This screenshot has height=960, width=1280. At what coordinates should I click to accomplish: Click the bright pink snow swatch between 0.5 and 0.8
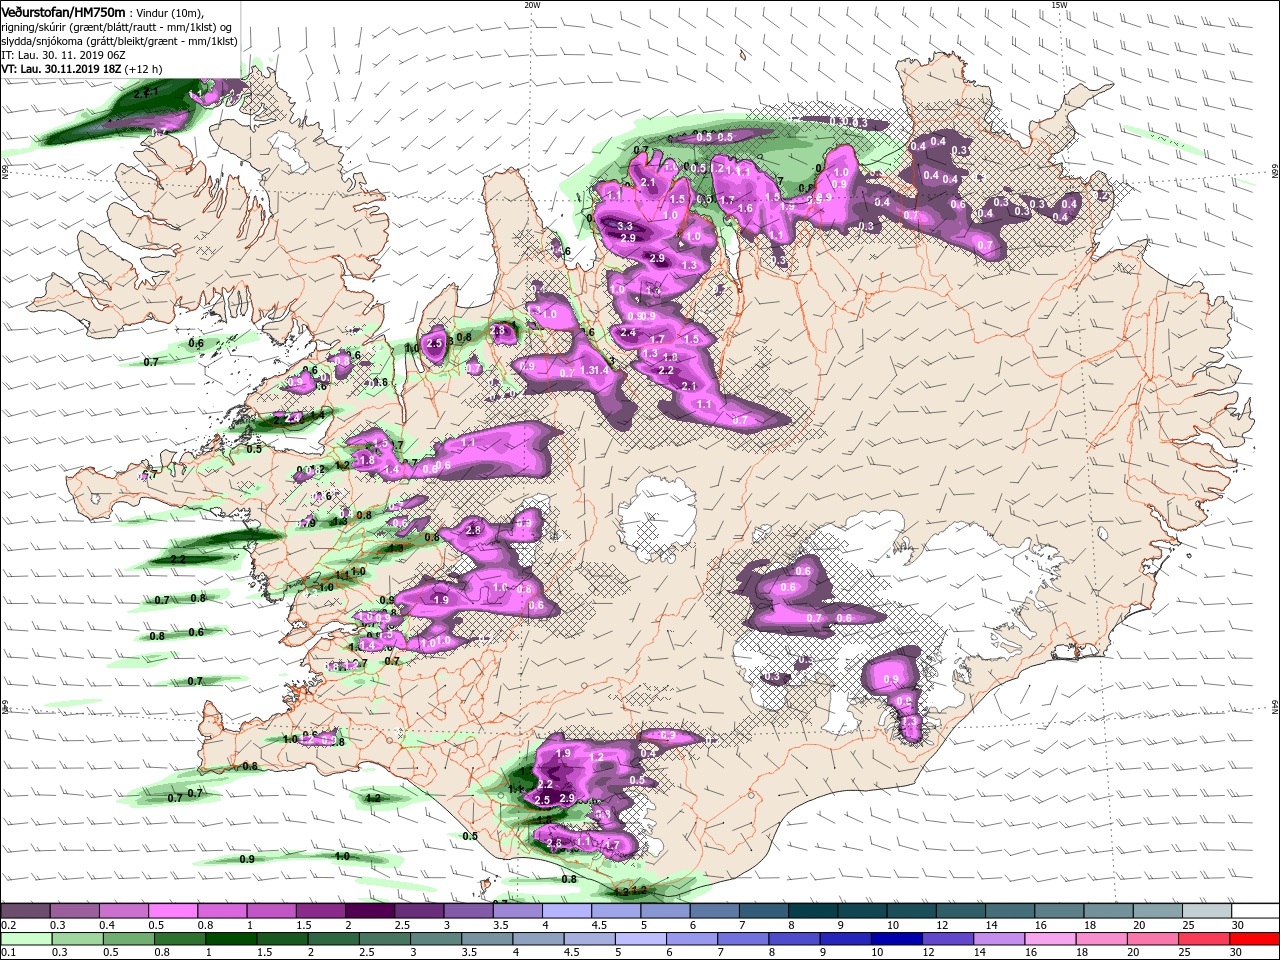pyautogui.click(x=172, y=911)
